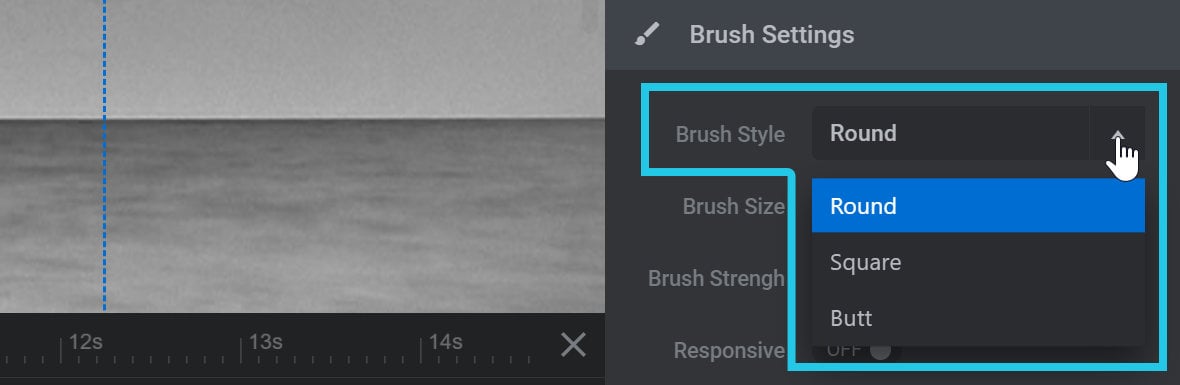Click the Brush Size label
This screenshot has width=1180, height=385.
pyautogui.click(x=734, y=206)
